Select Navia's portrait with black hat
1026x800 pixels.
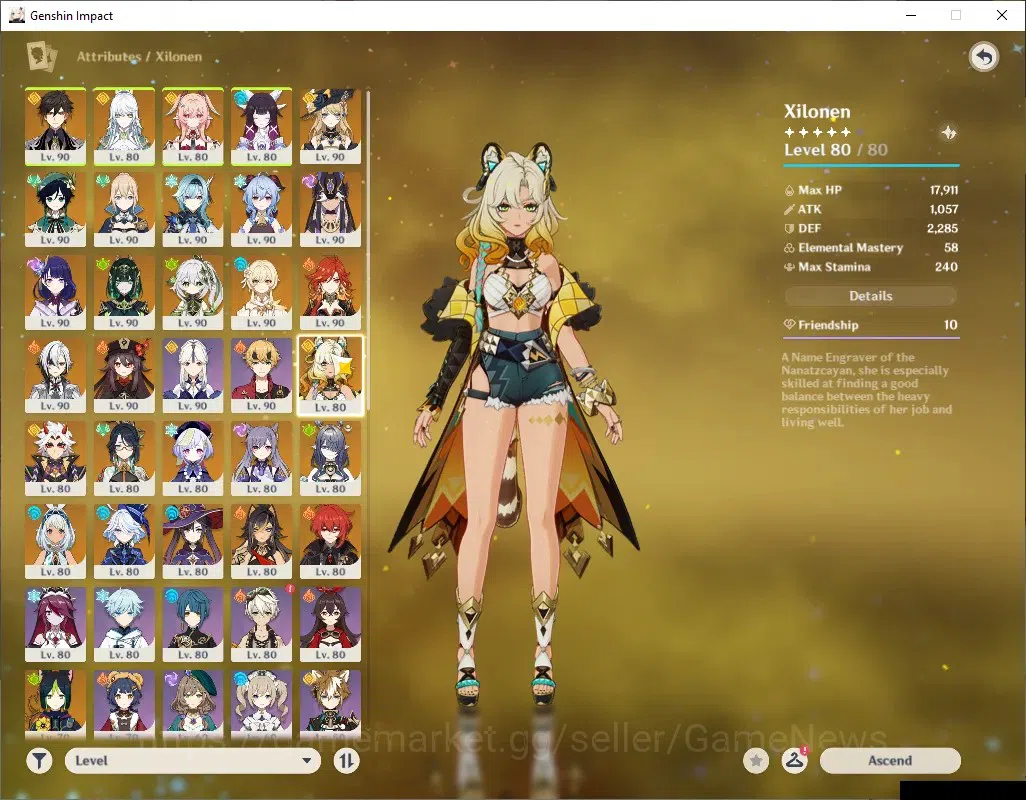[x=330, y=127]
